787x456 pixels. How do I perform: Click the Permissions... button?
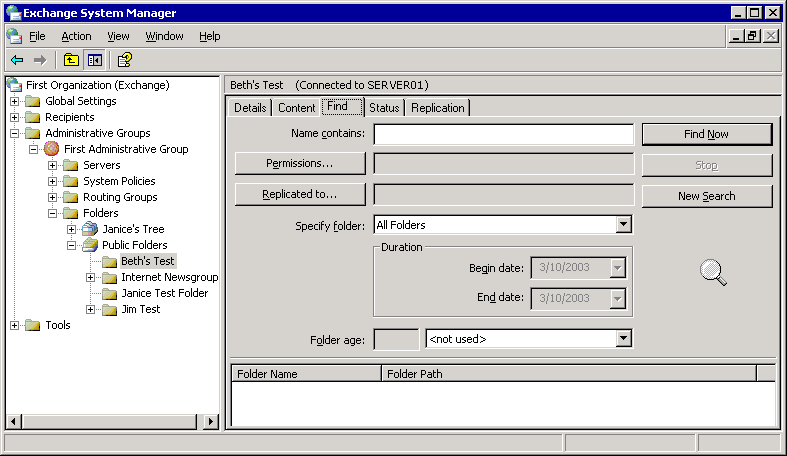300,164
